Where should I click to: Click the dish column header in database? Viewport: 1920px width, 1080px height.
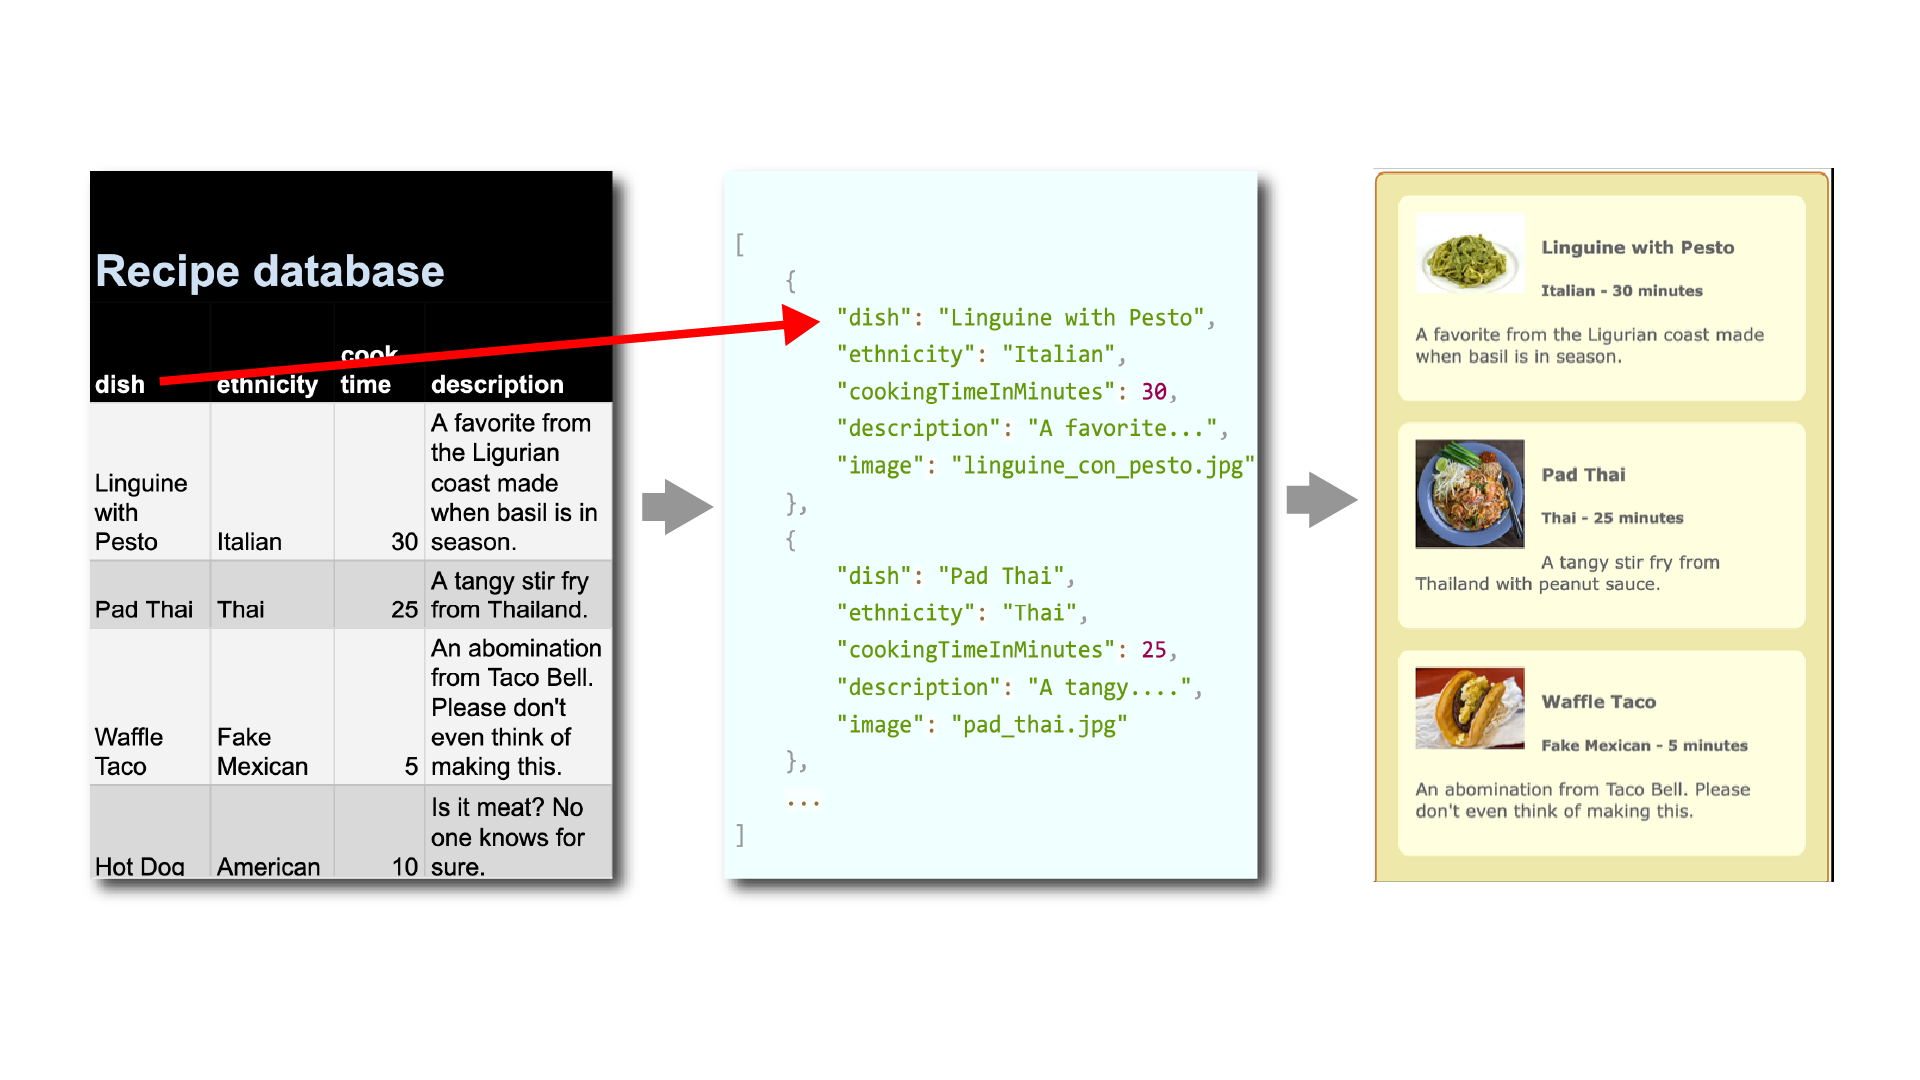click(x=119, y=382)
